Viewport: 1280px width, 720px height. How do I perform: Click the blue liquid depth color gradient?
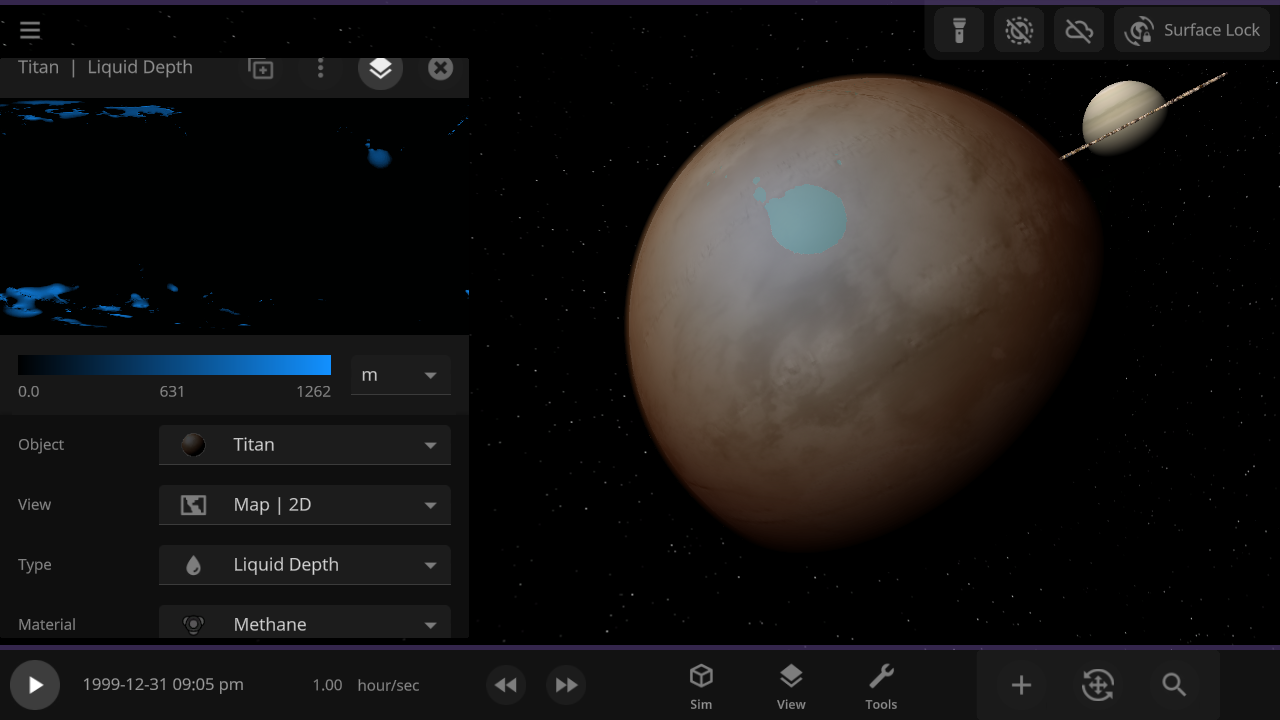pyautogui.click(x=174, y=365)
